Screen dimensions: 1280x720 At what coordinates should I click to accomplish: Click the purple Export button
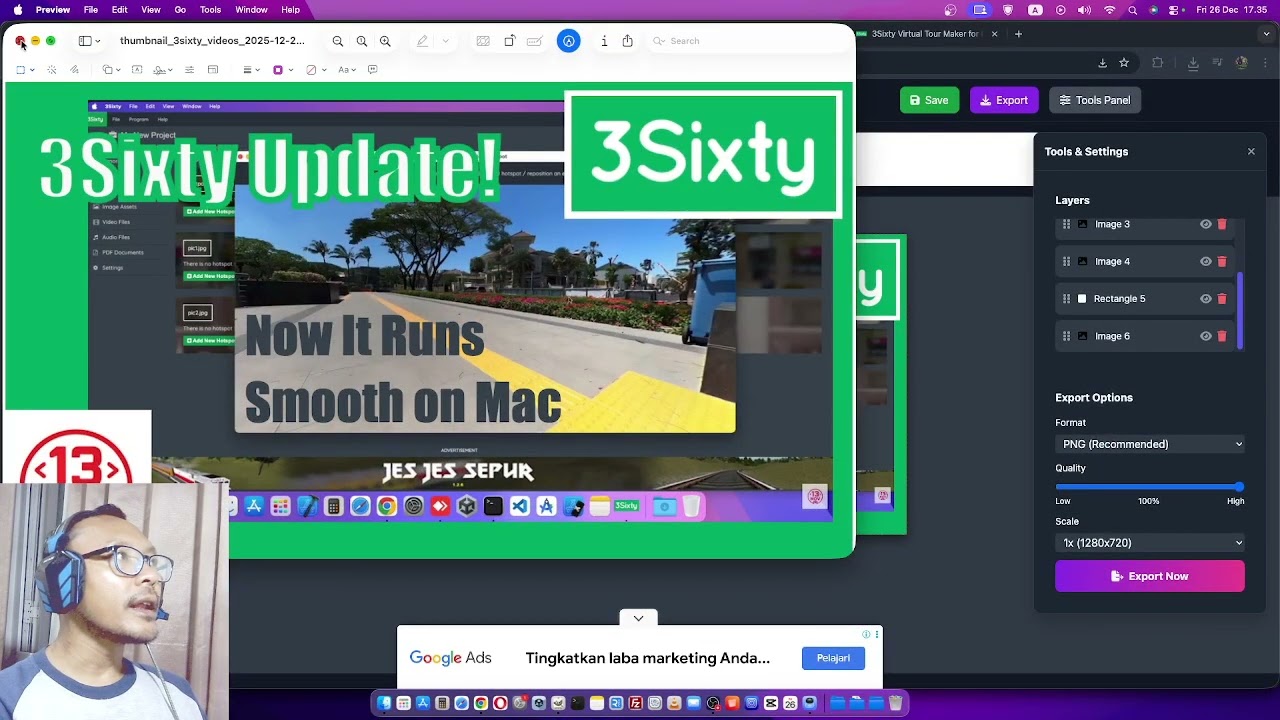click(1004, 100)
